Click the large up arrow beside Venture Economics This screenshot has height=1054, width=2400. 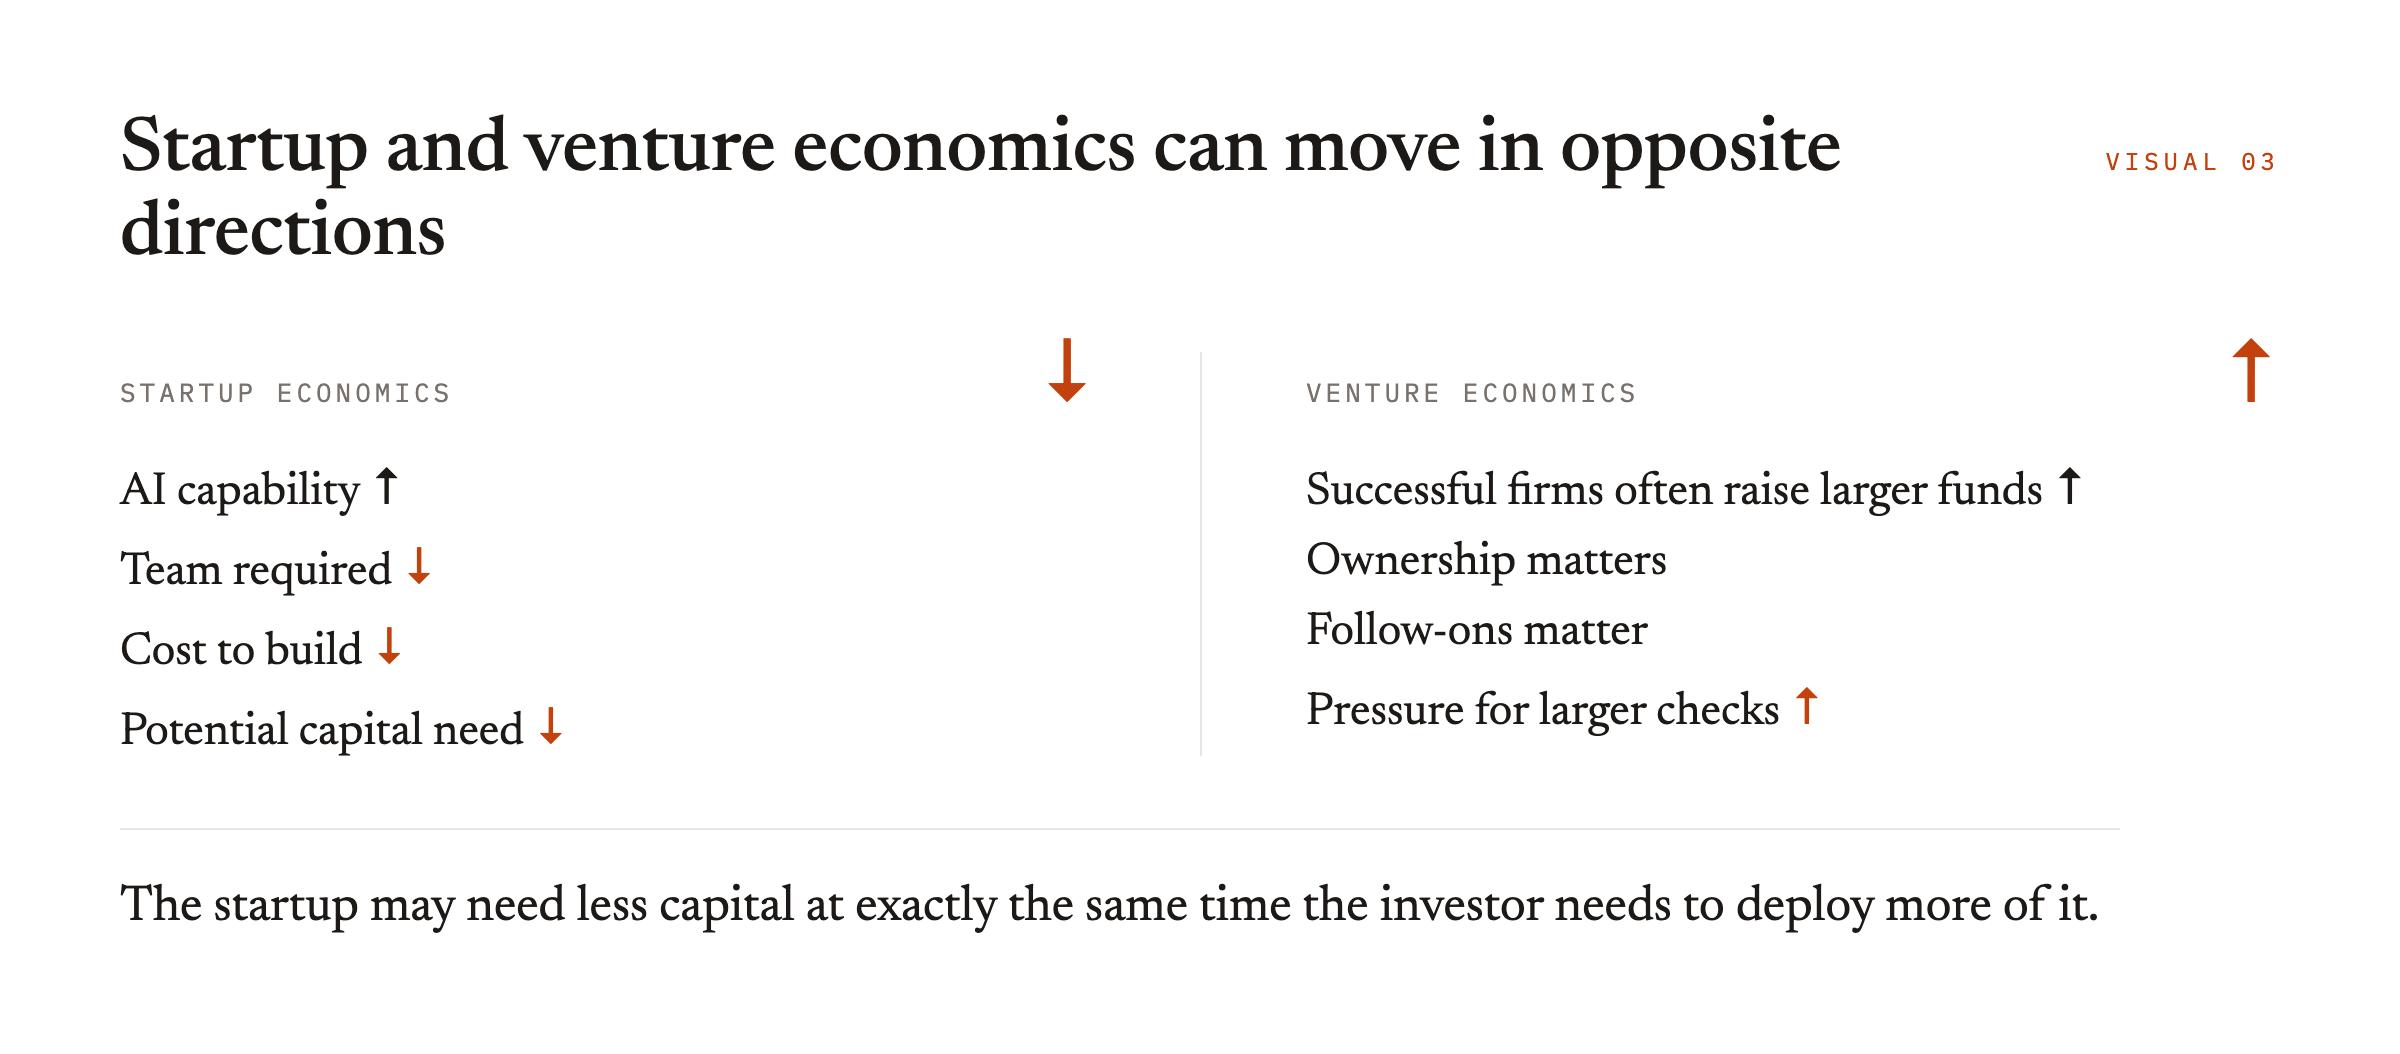pyautogui.click(x=2251, y=370)
